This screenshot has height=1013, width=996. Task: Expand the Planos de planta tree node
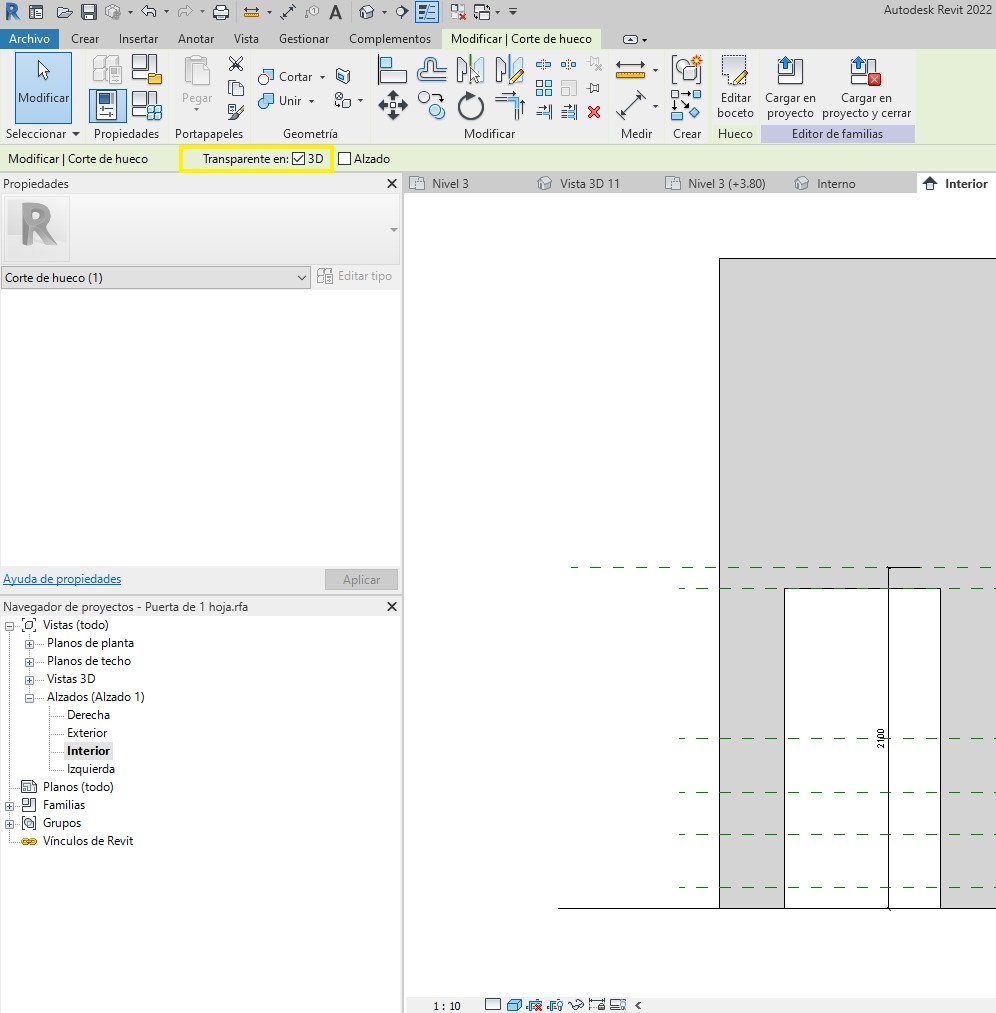click(29, 644)
